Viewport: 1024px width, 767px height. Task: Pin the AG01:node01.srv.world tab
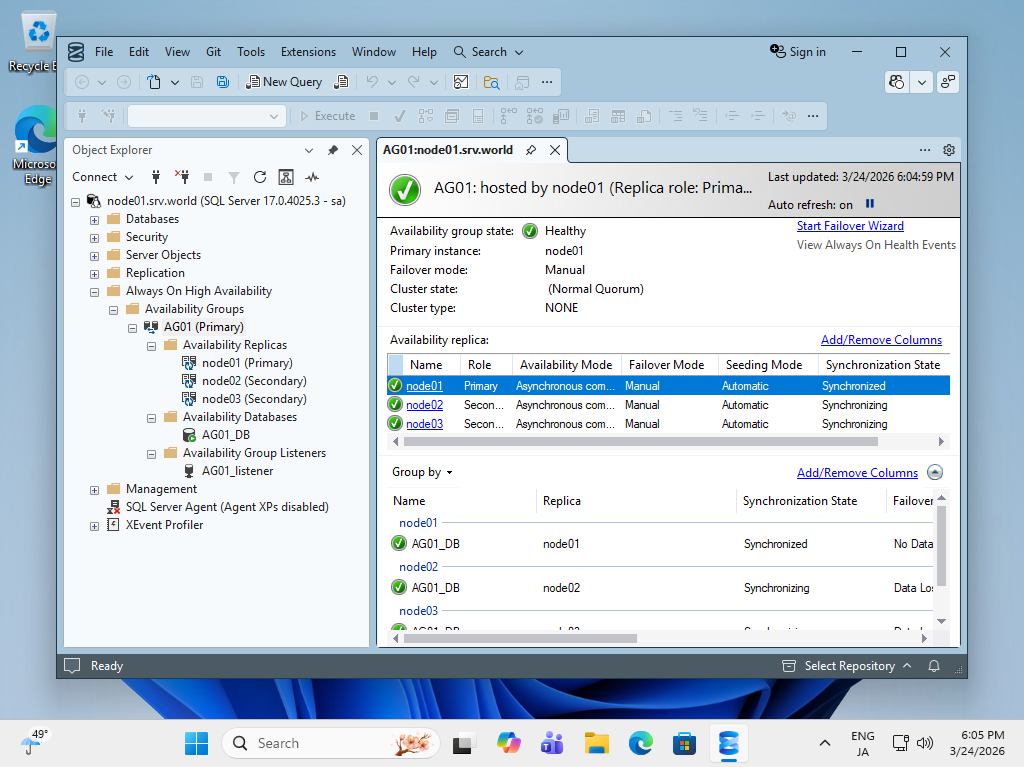tap(532, 150)
